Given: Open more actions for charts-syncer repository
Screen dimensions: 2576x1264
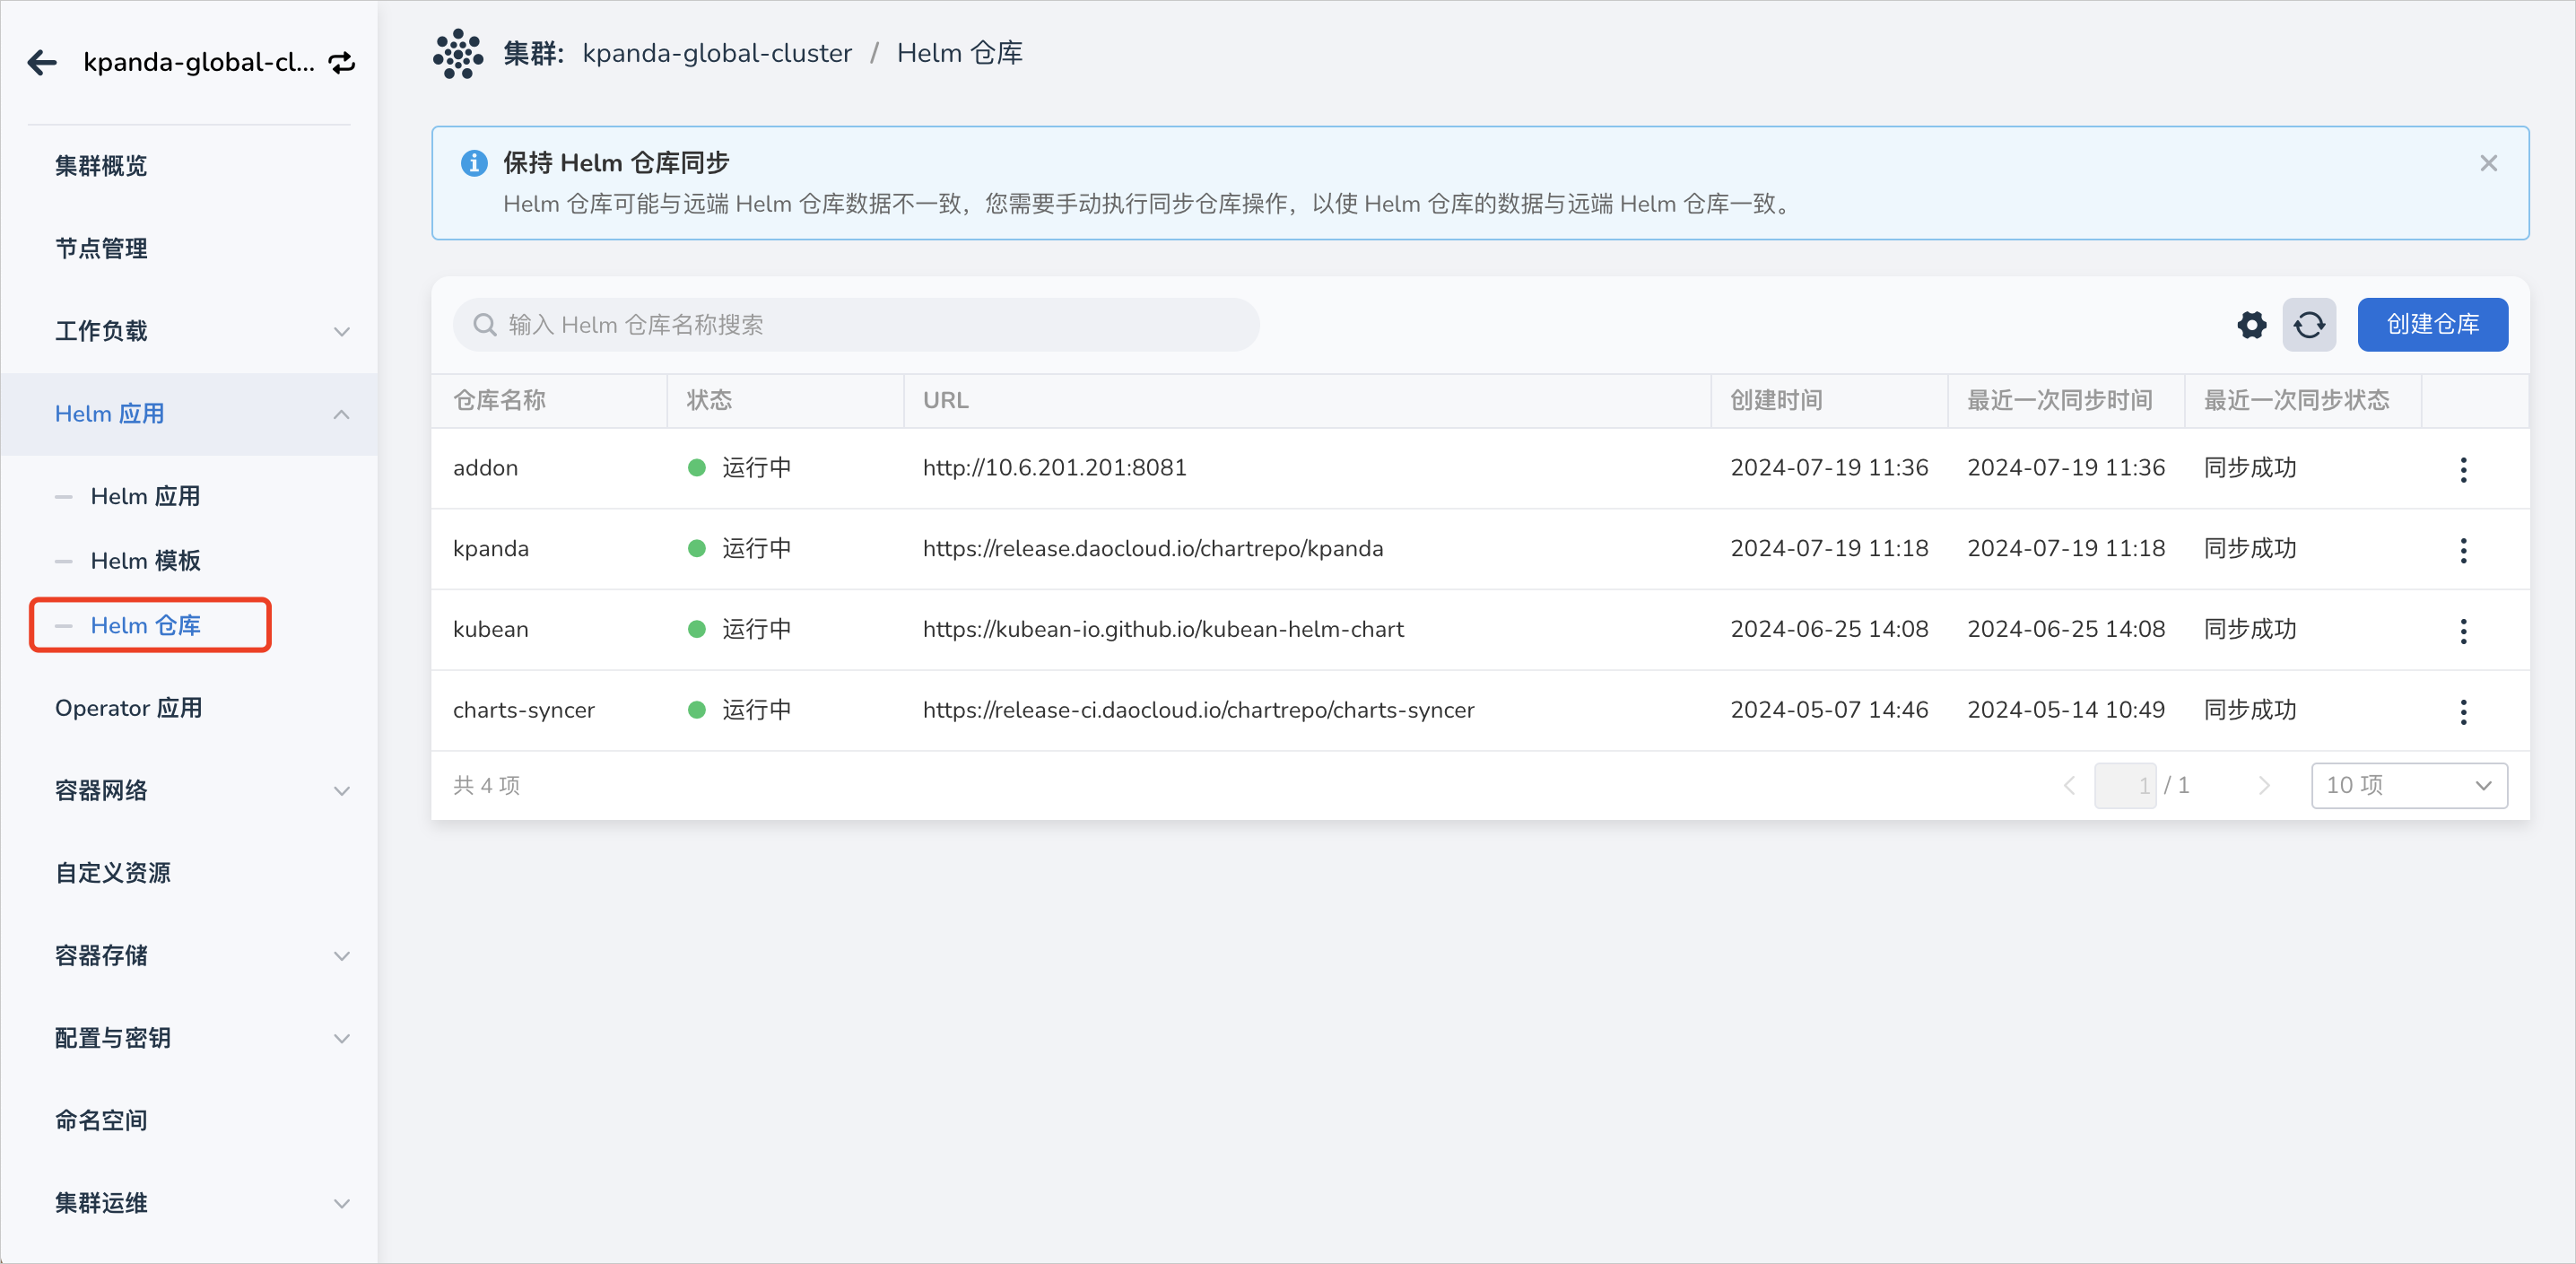Looking at the screenshot, I should click(2463, 712).
